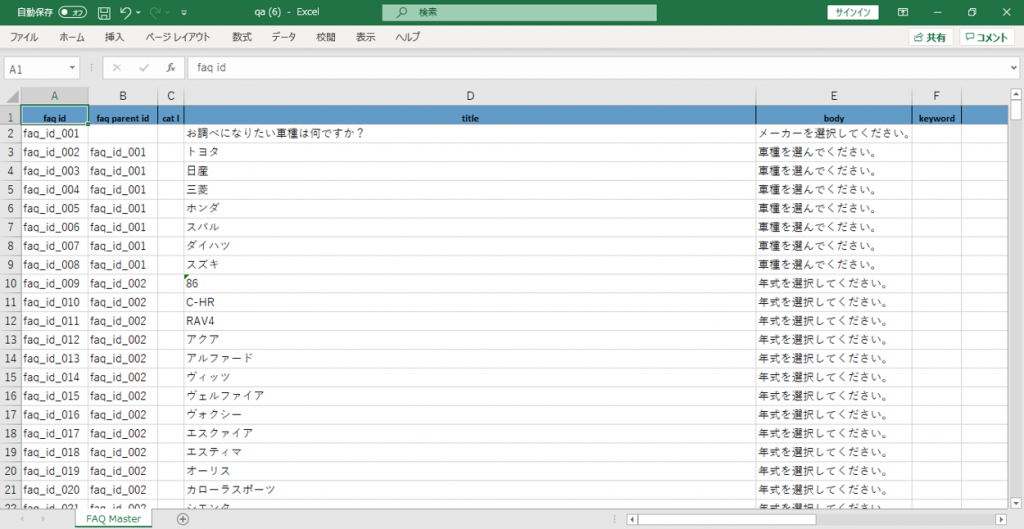Image resolution: width=1024 pixels, height=529 pixels.
Task: Click the keyword header cell
Action: coord(936,115)
